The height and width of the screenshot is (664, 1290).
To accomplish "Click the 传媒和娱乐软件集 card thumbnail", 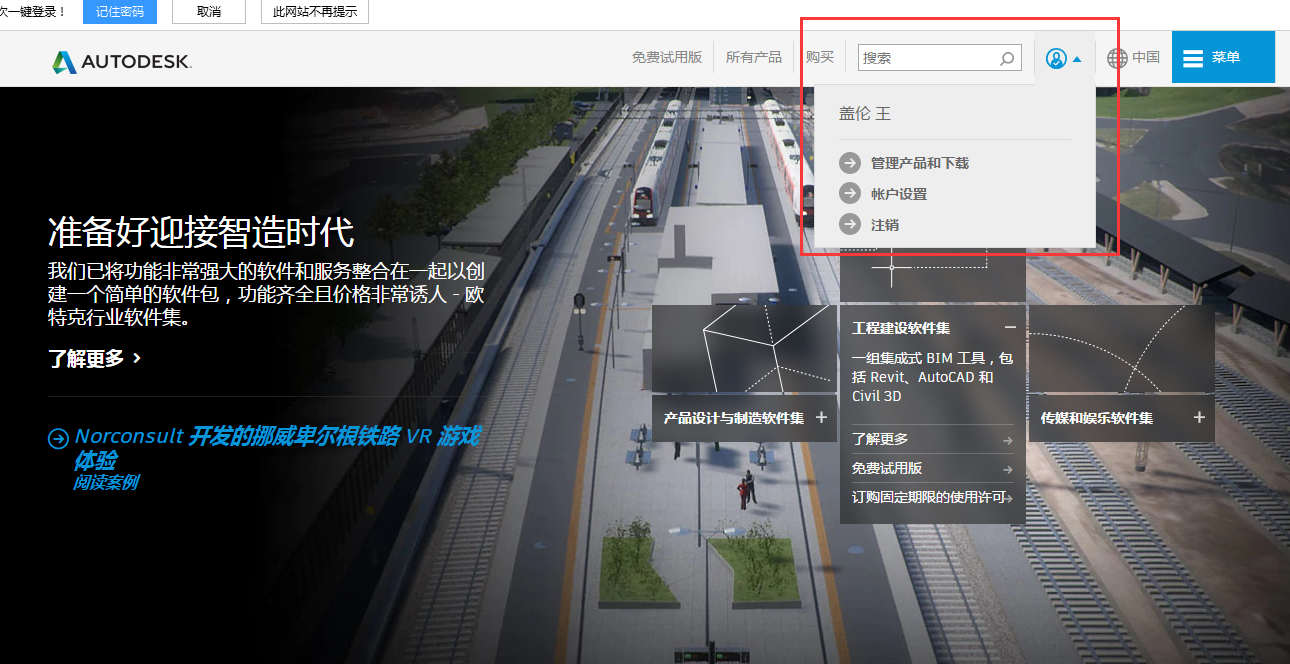I will [1121, 349].
